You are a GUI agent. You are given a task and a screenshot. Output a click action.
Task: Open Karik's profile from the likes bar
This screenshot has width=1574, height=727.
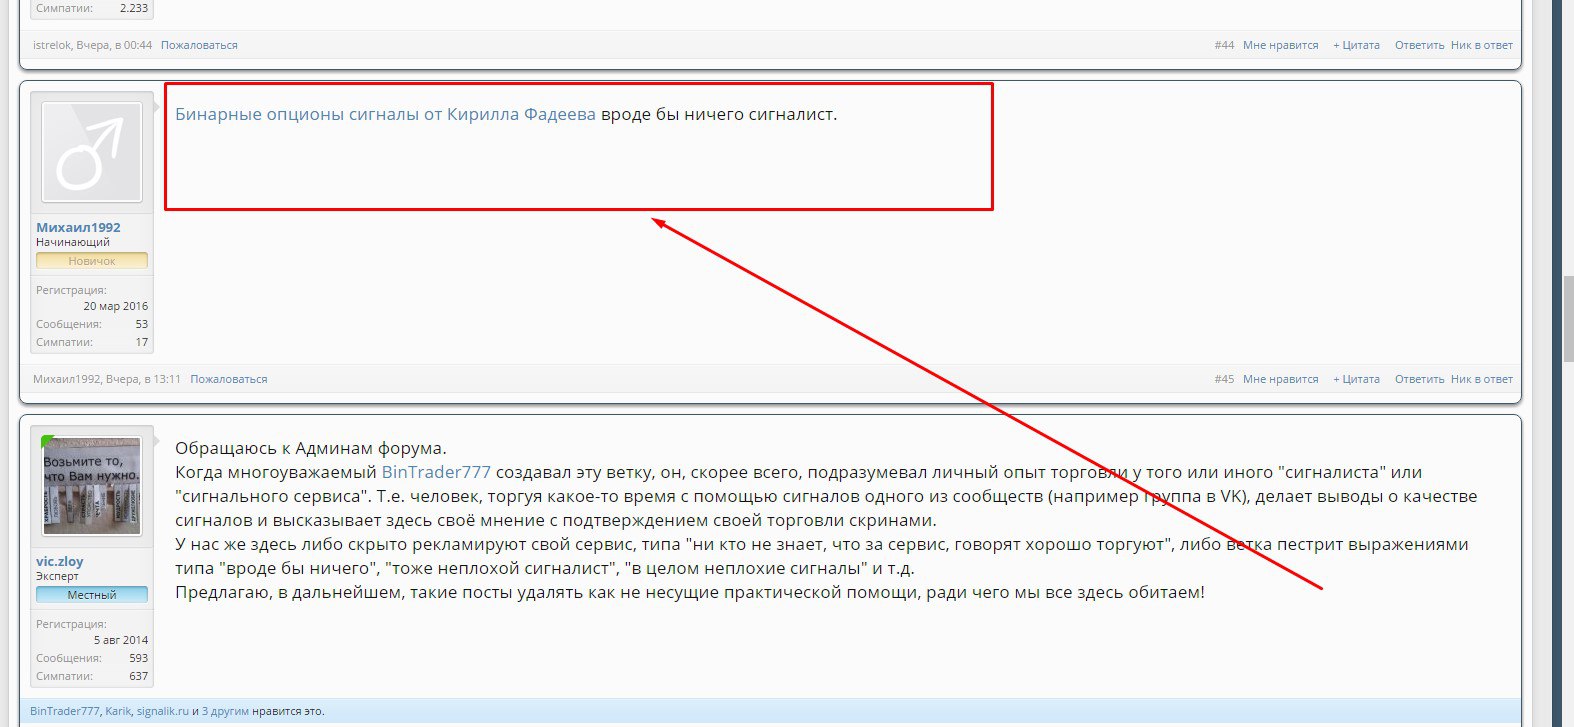tap(118, 711)
